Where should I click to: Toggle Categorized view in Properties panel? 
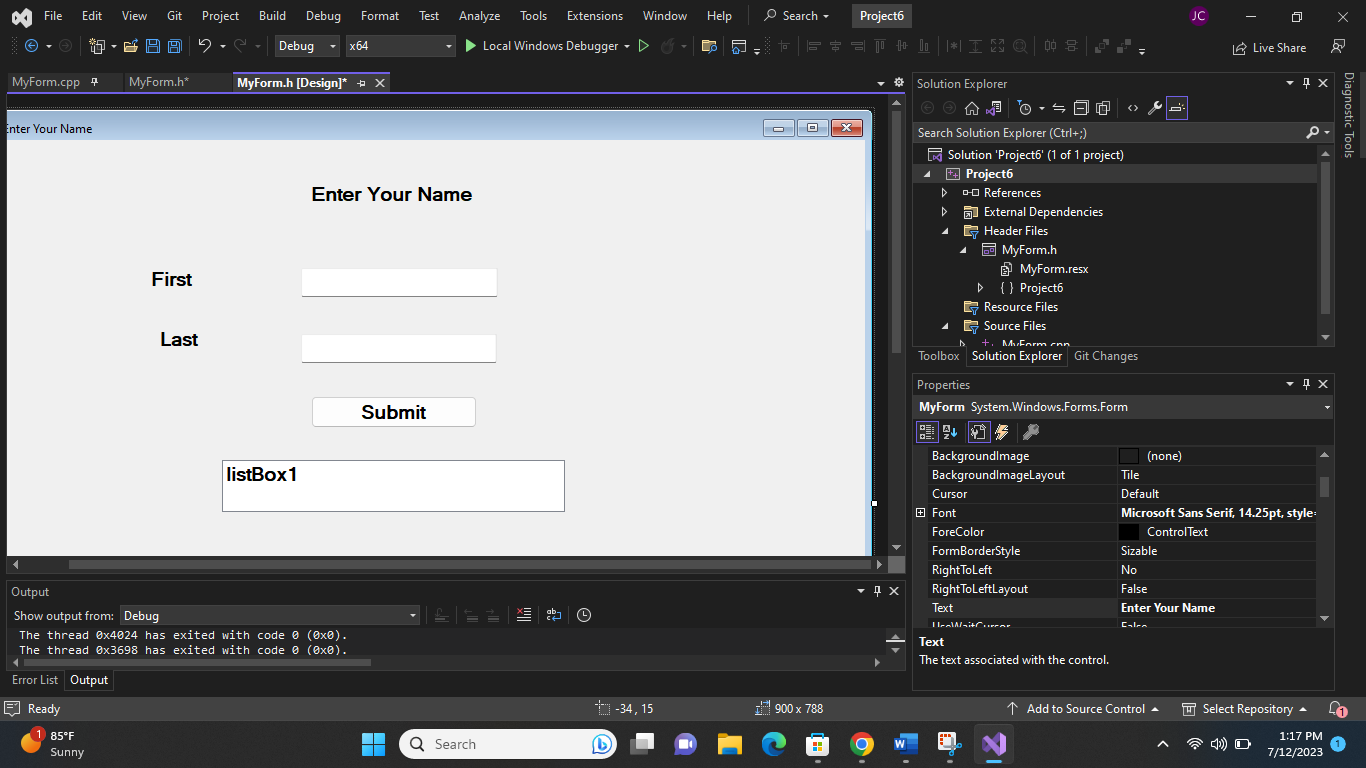coord(927,431)
